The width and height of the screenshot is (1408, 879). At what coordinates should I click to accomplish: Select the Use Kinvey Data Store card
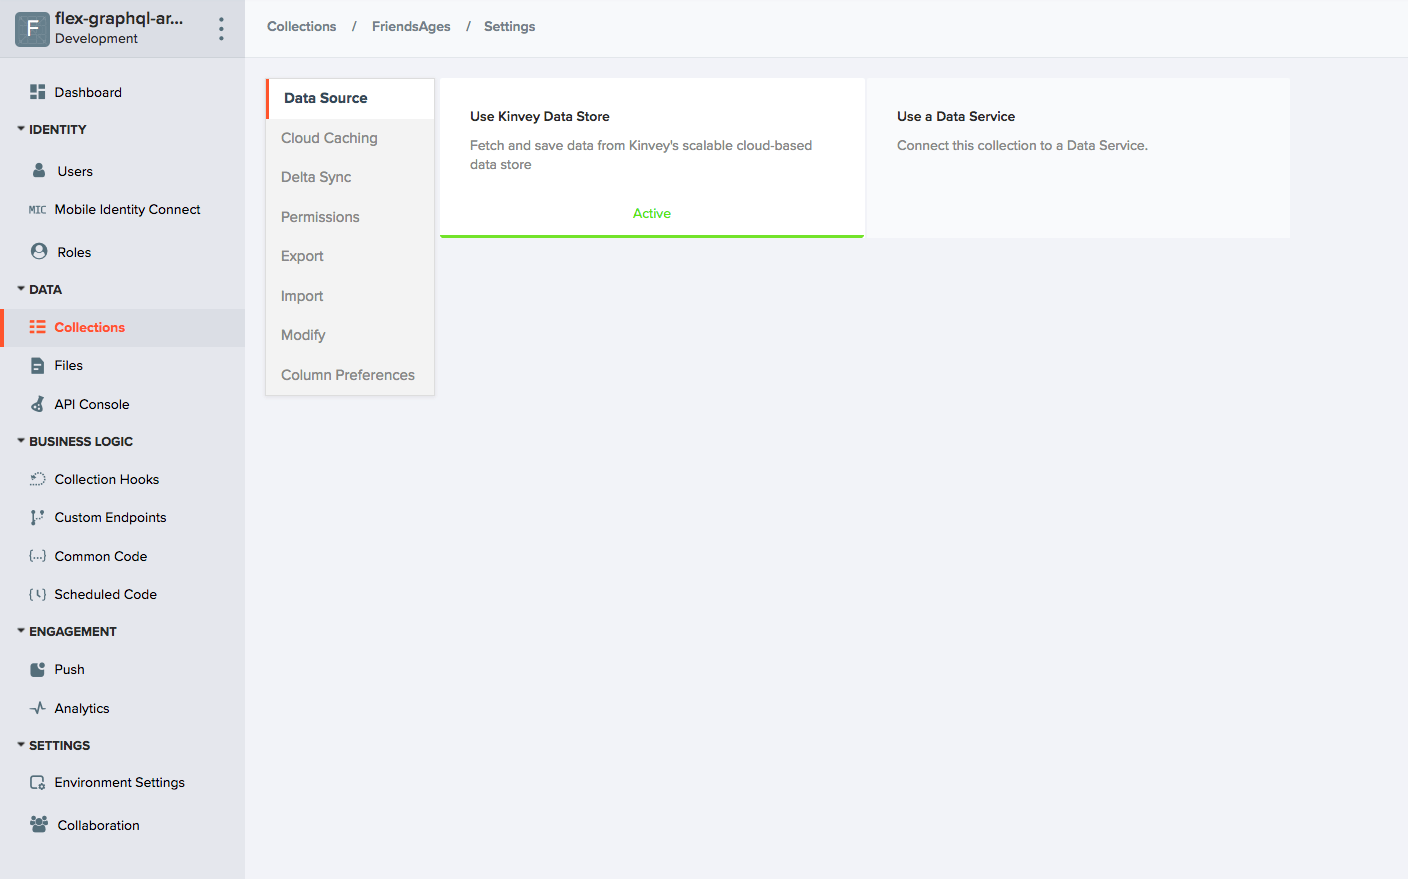[651, 157]
